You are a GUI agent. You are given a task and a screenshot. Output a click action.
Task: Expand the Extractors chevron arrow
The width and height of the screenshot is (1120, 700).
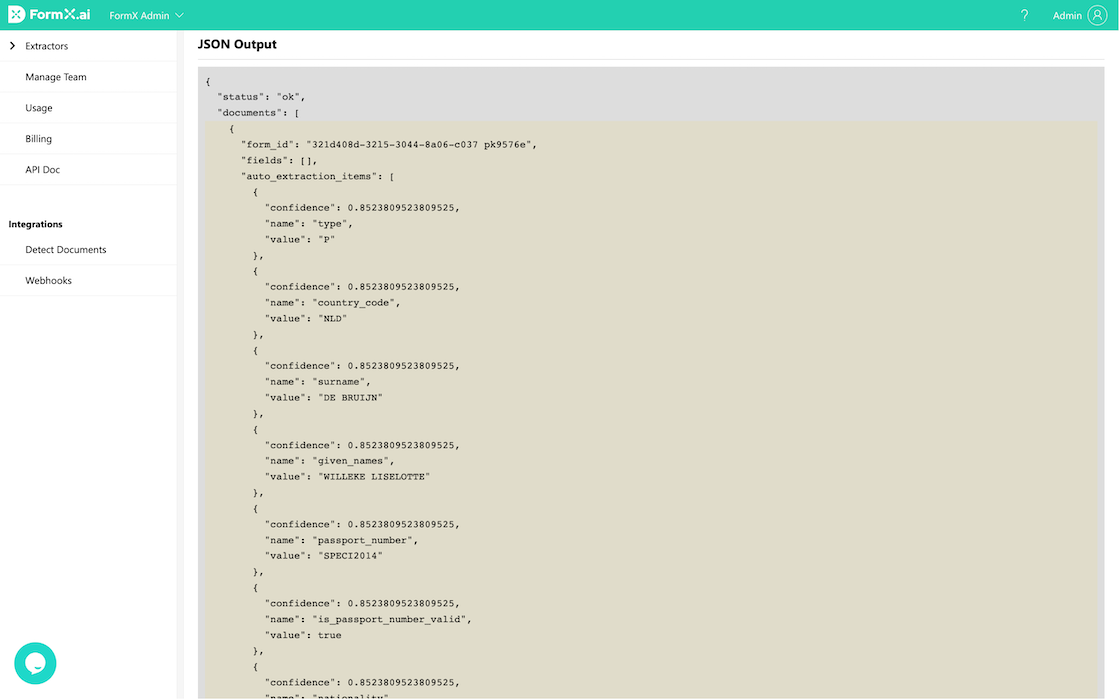tap(12, 46)
